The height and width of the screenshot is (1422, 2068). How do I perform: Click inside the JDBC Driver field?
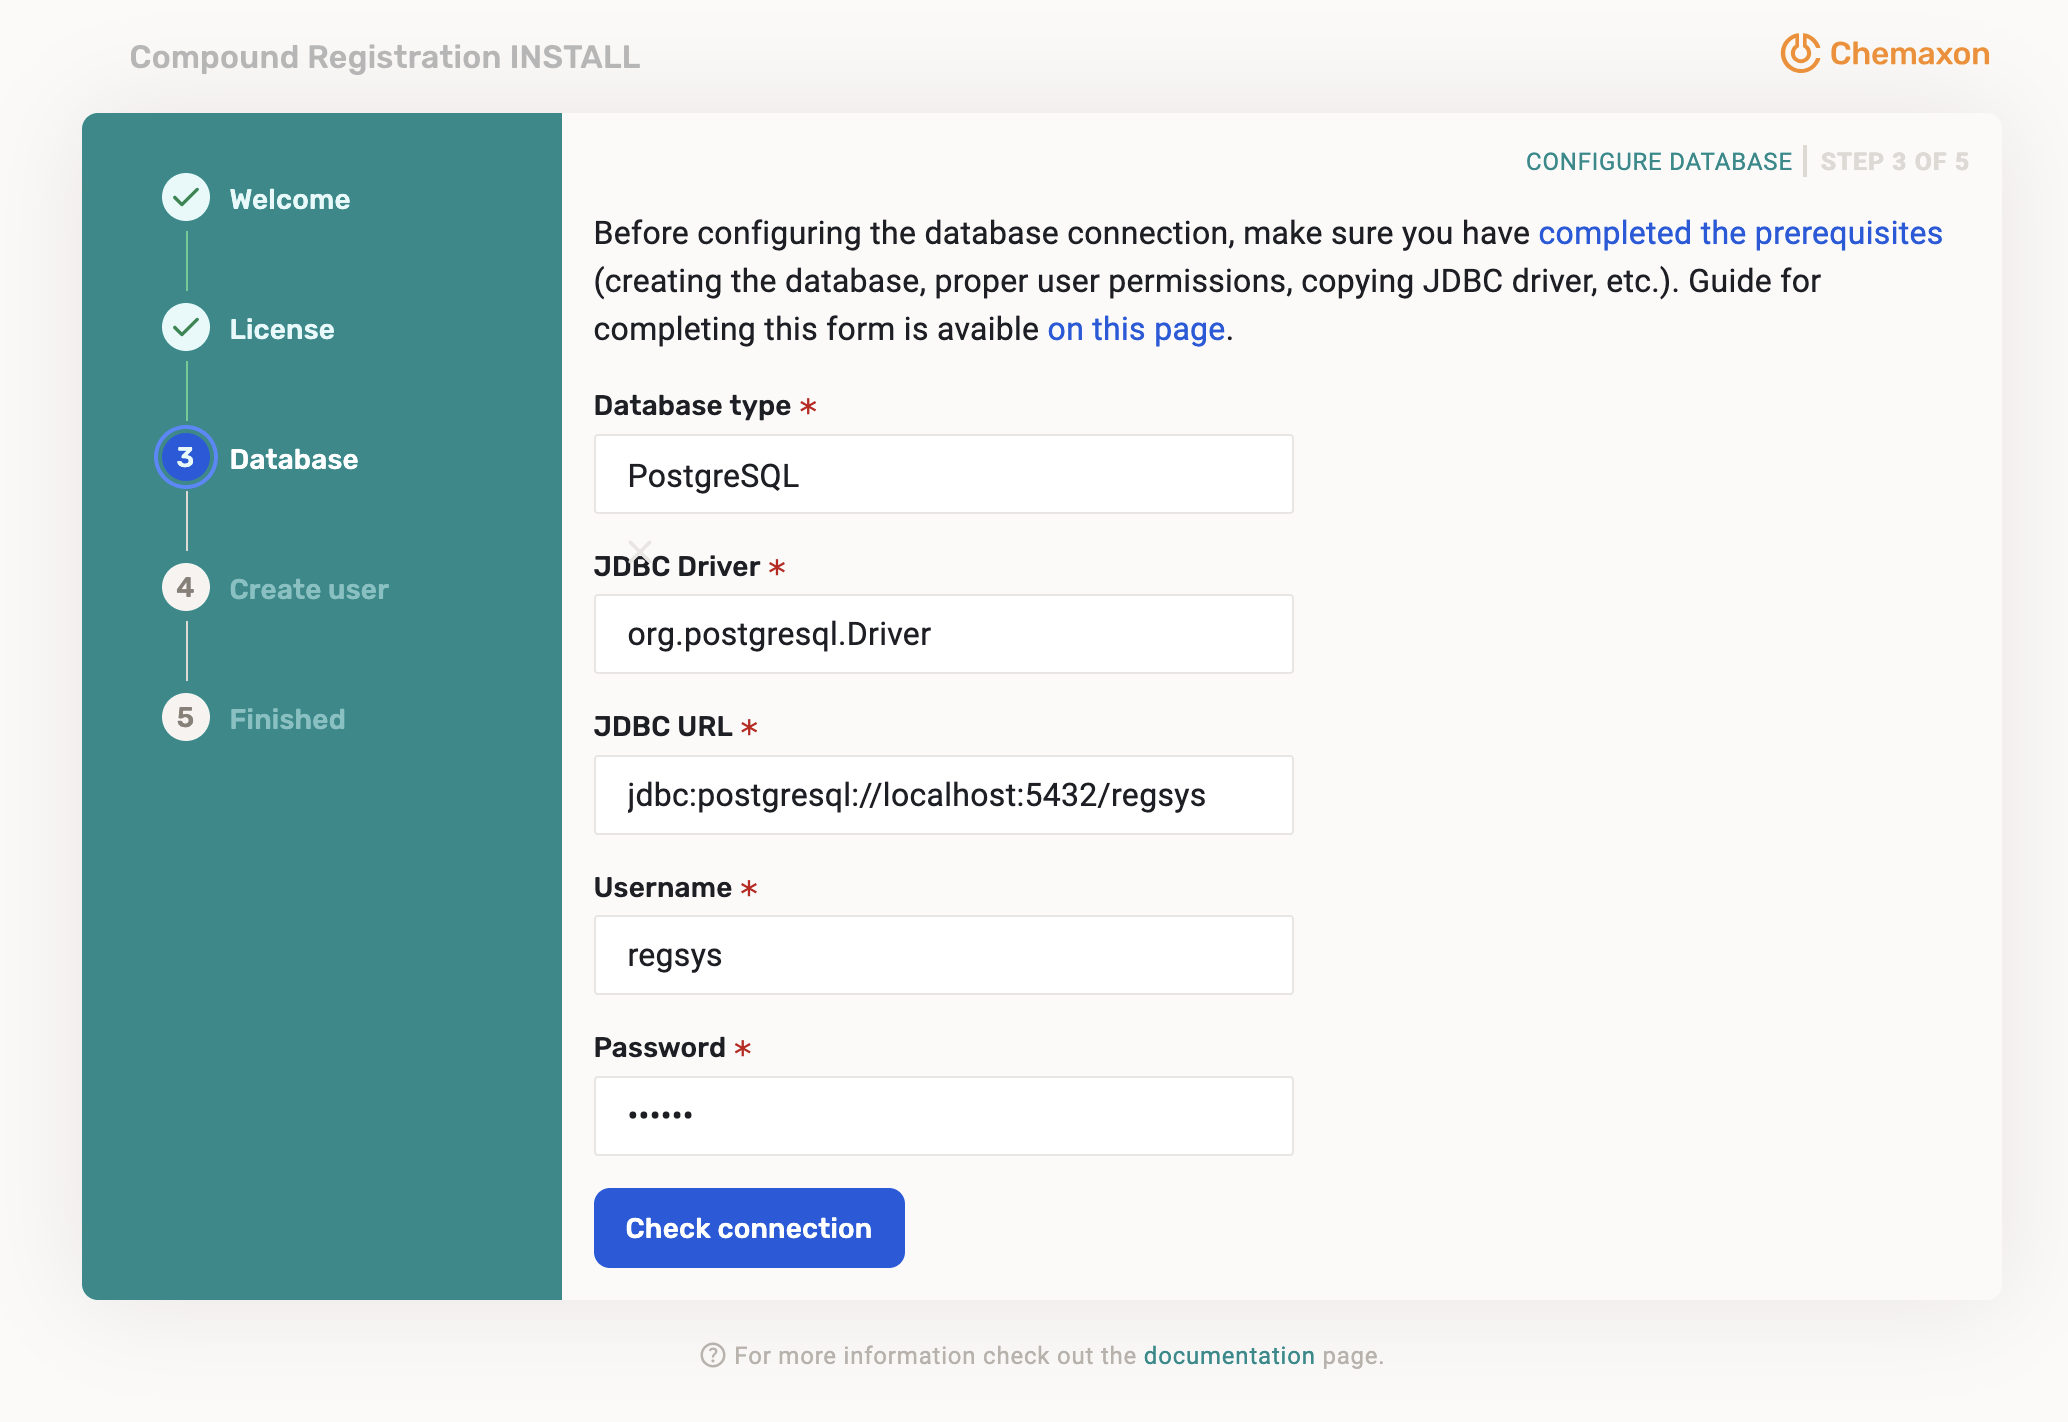[943, 633]
